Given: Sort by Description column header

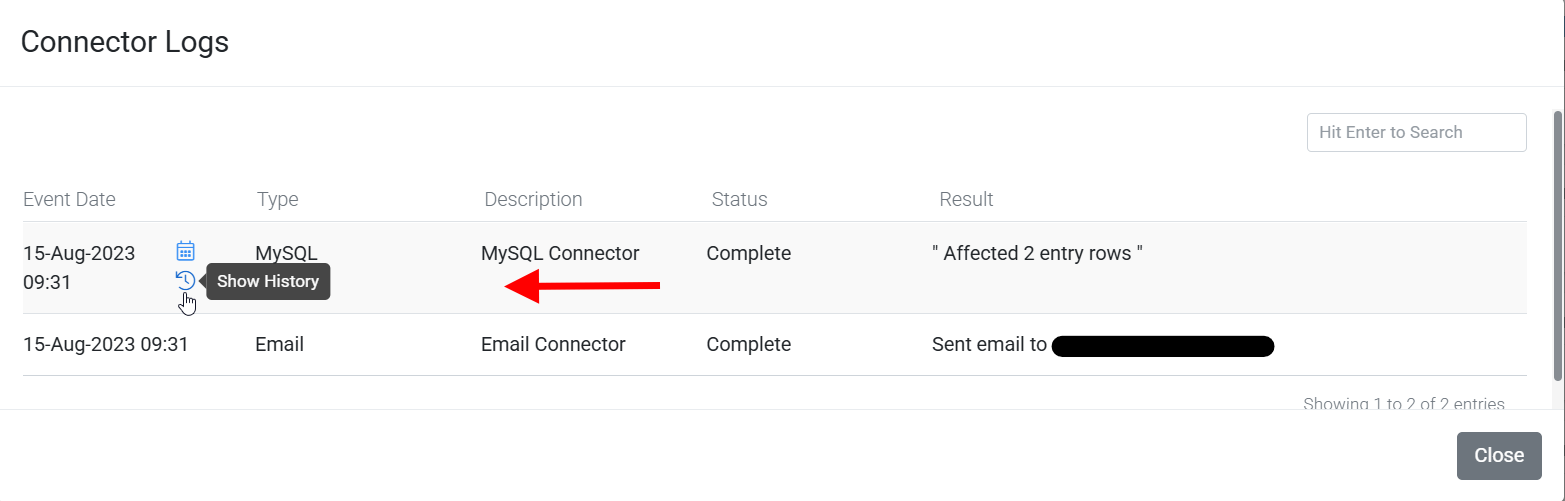Looking at the screenshot, I should point(533,199).
